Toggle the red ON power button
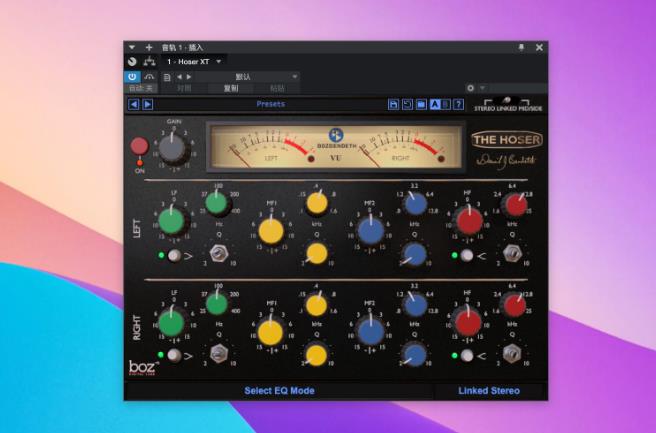656x433 pixels. 139,147
